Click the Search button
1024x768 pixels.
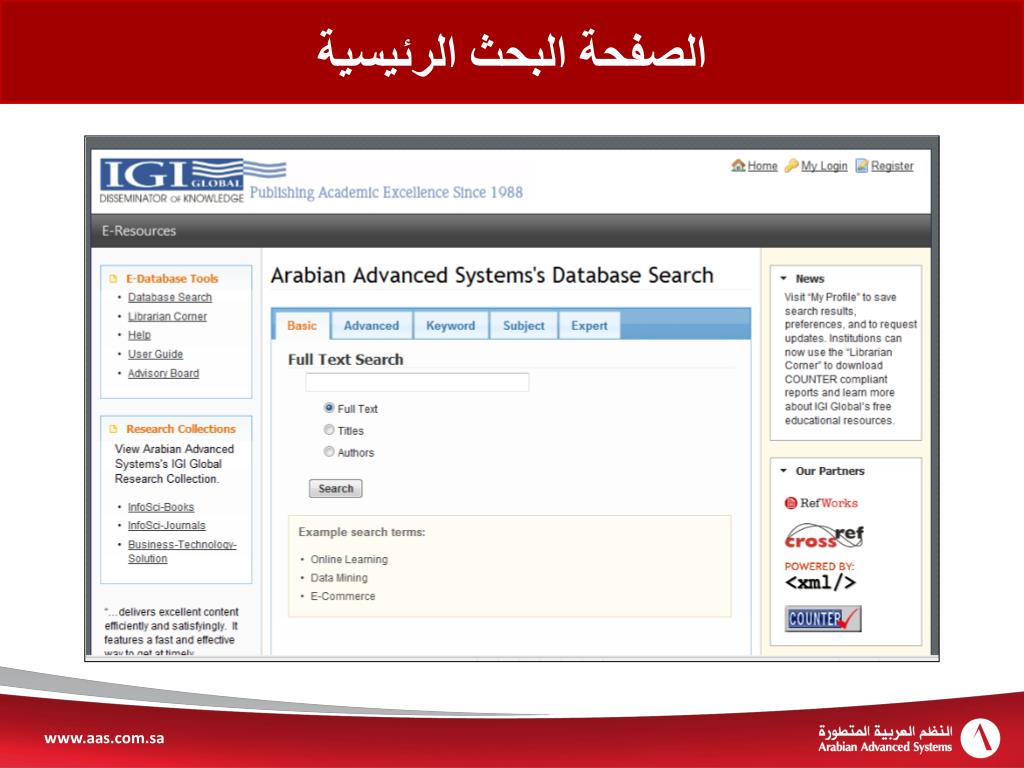(336, 488)
